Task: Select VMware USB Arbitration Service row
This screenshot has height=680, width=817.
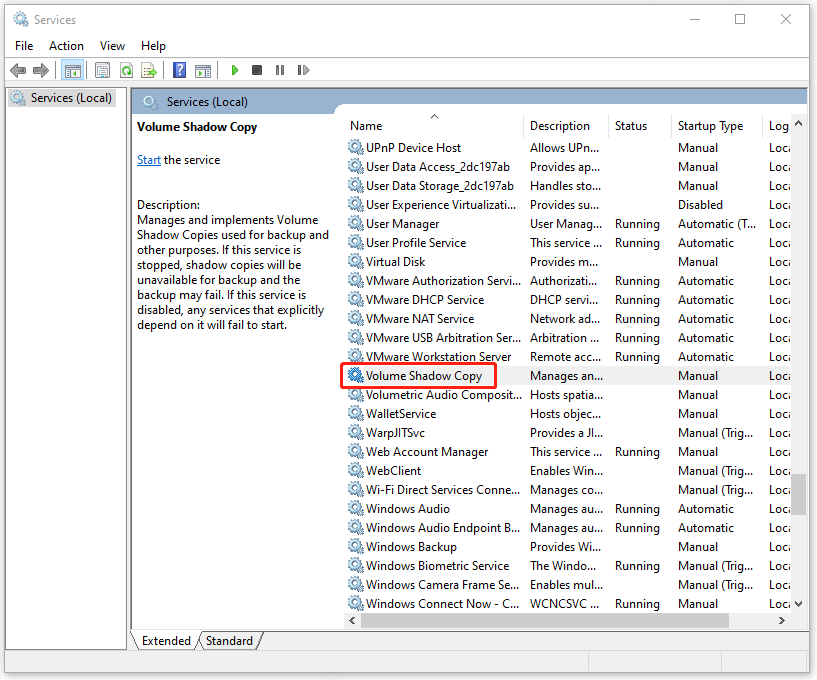Action: pyautogui.click(x=568, y=338)
